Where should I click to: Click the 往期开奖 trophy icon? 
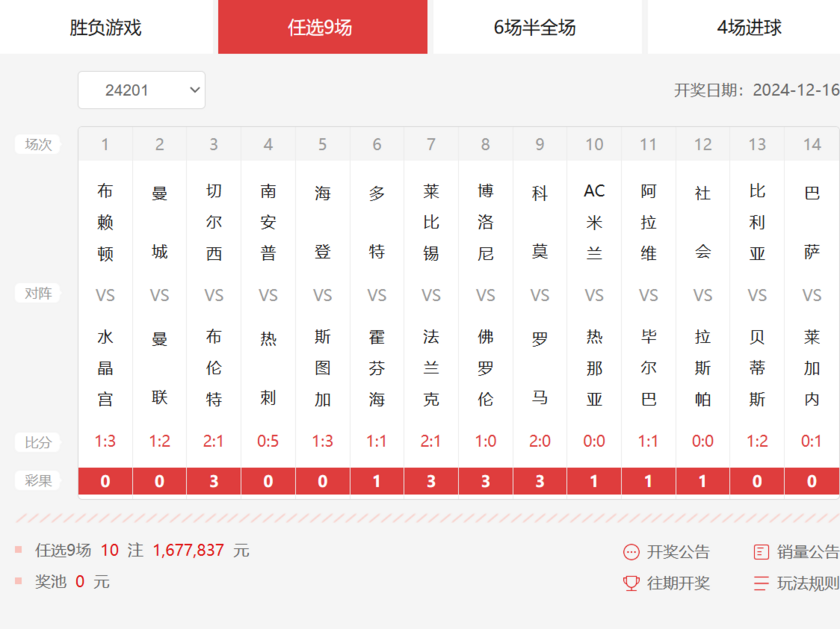631,583
